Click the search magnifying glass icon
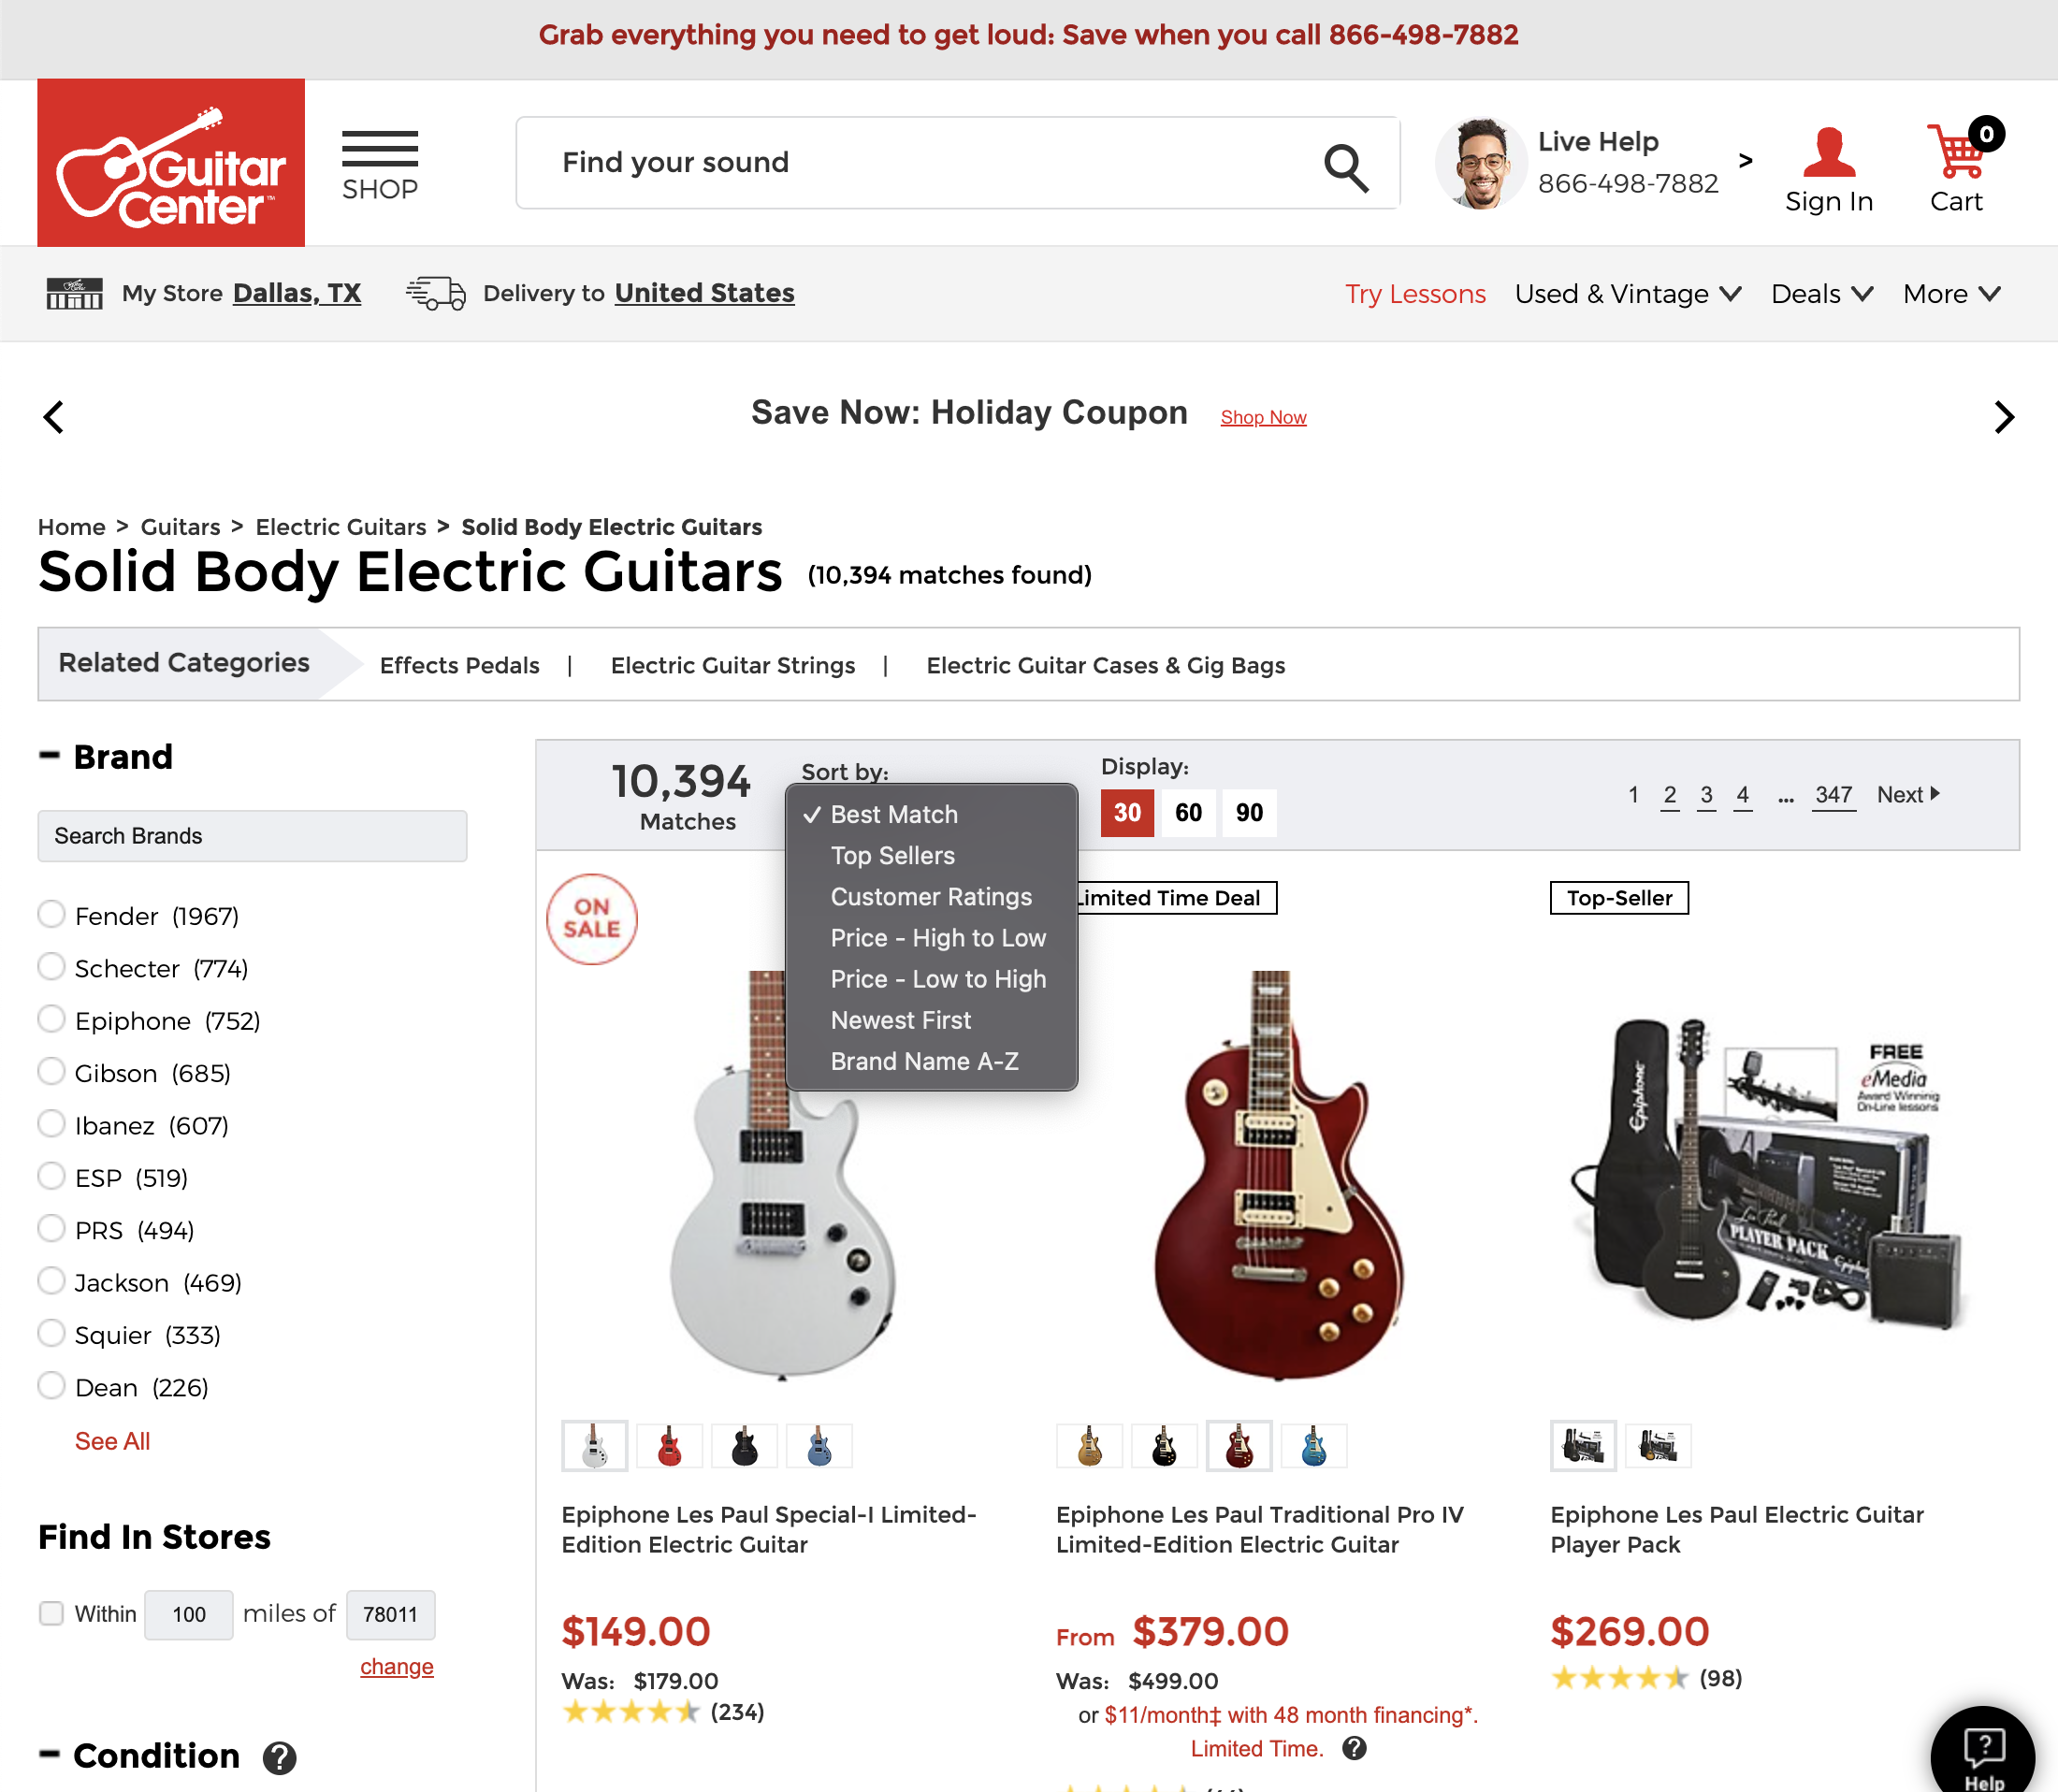Image resolution: width=2058 pixels, height=1792 pixels. tap(1345, 166)
